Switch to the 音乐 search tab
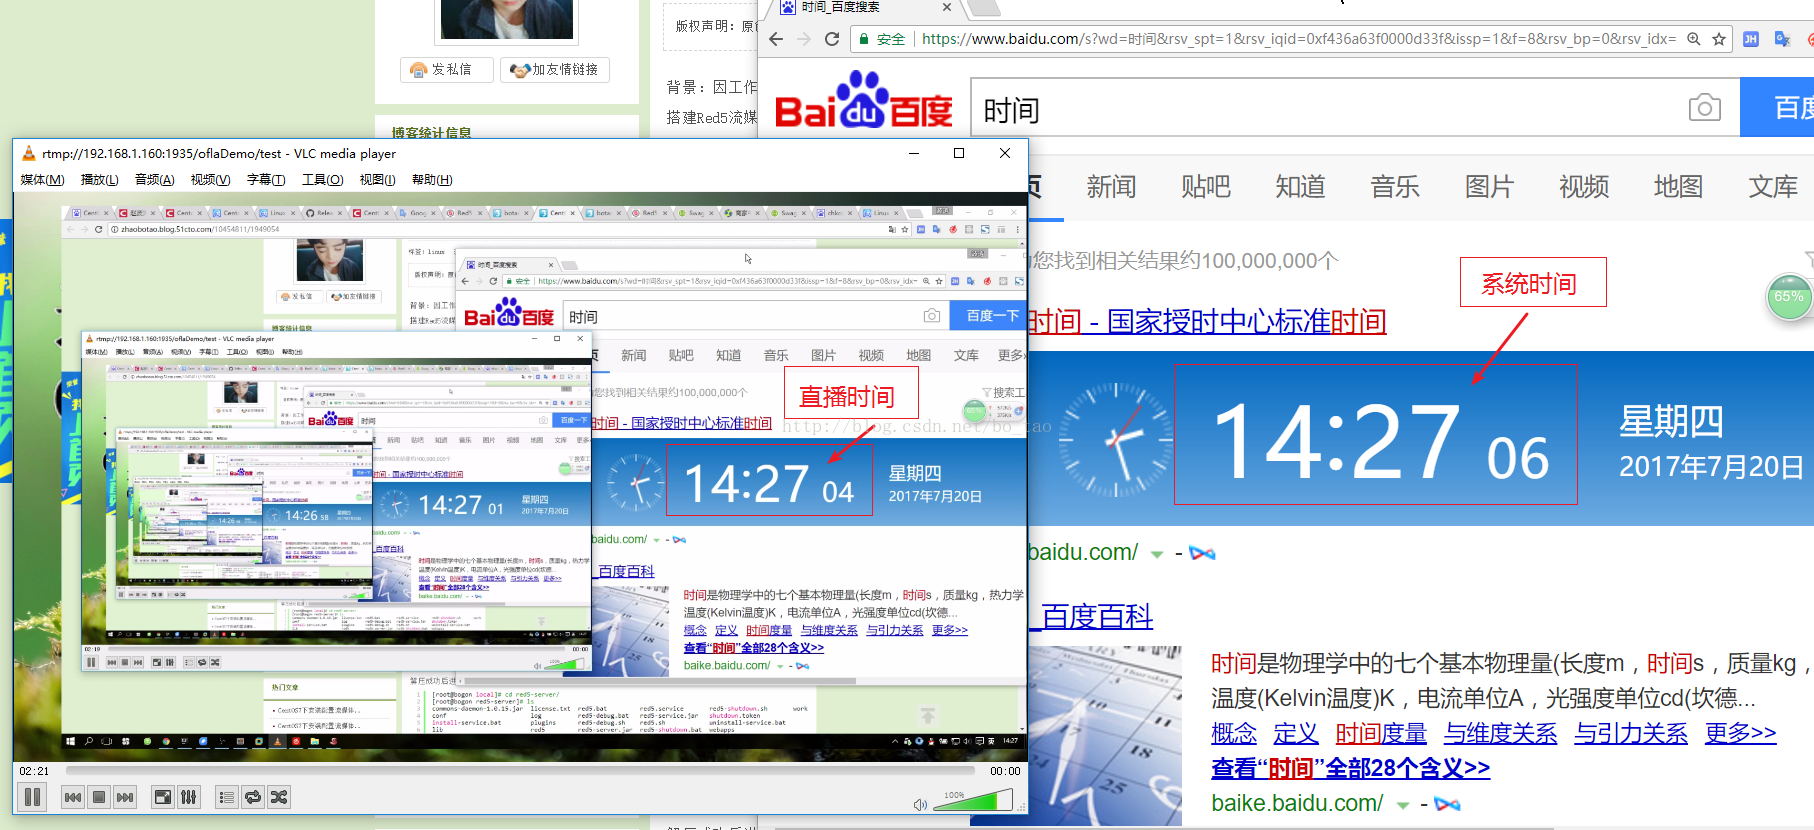This screenshot has width=1814, height=830. [1395, 187]
